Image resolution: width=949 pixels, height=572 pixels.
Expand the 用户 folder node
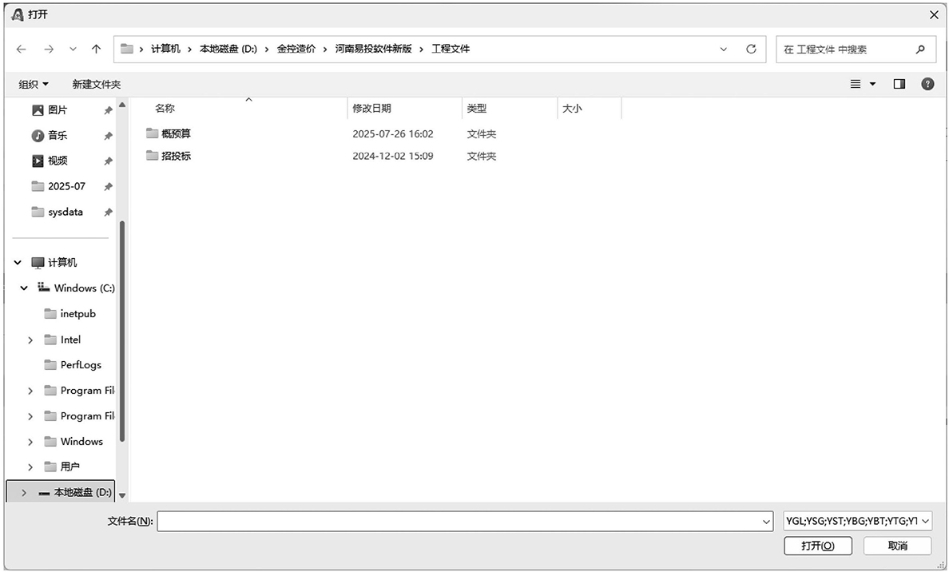pyautogui.click(x=31, y=467)
